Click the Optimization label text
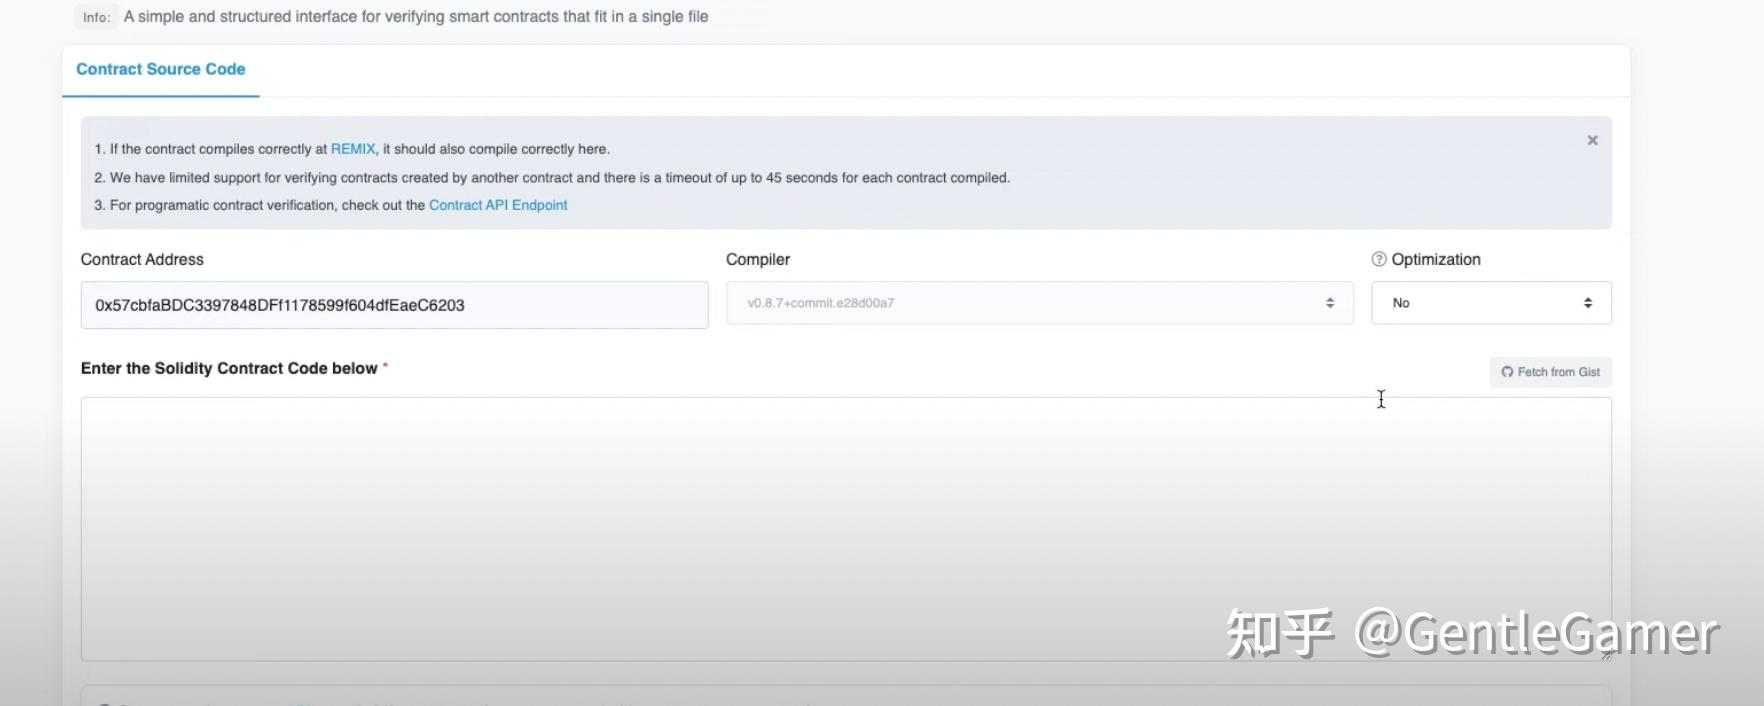1764x706 pixels. click(x=1436, y=259)
